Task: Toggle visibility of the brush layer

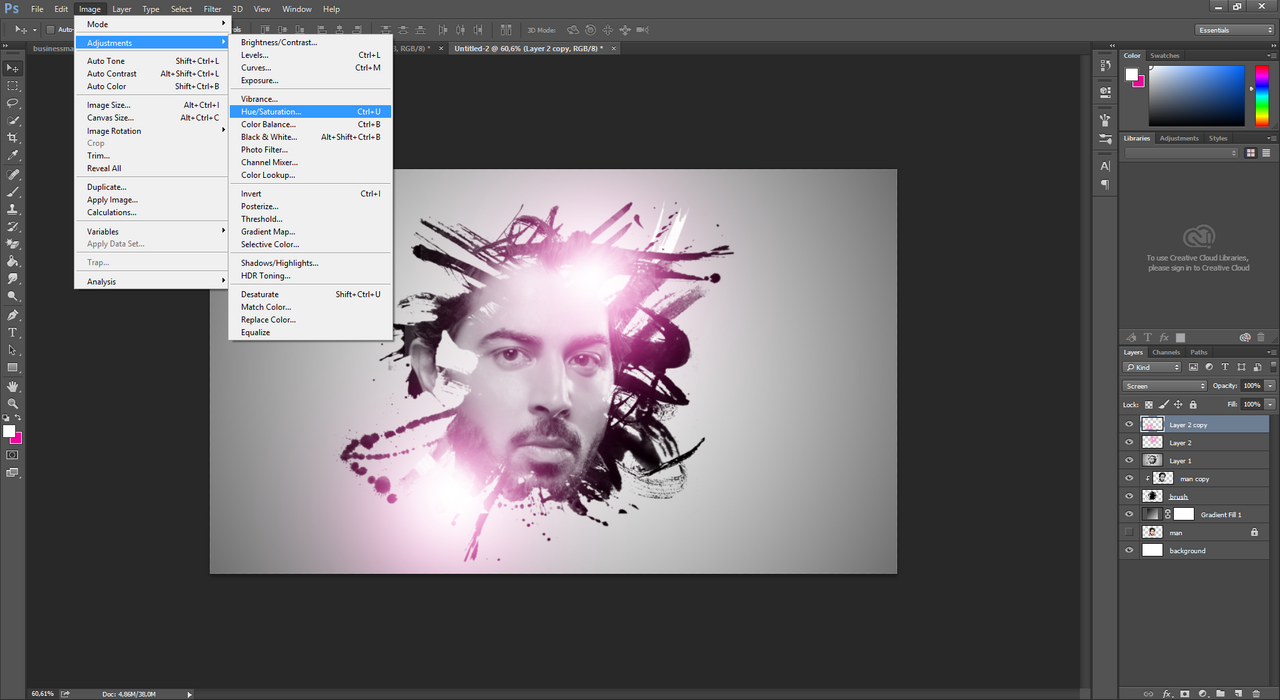Action: [x=1129, y=497]
